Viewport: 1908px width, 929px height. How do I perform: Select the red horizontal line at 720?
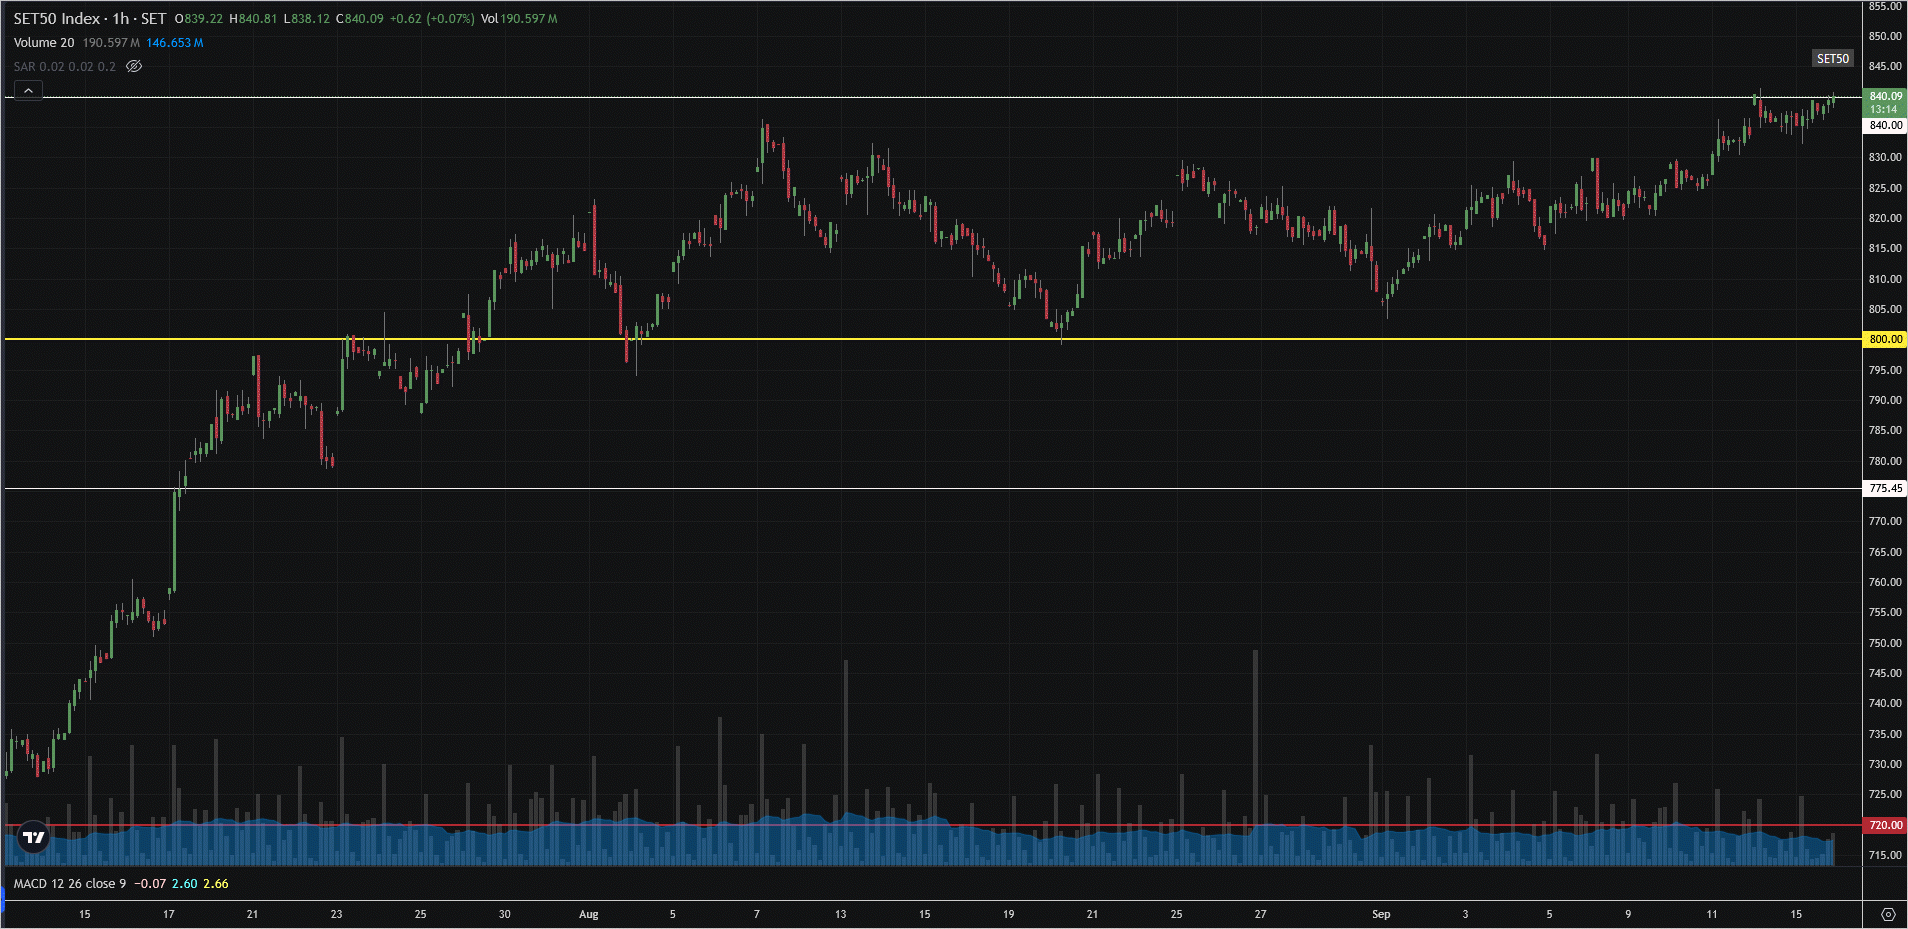[900, 825]
